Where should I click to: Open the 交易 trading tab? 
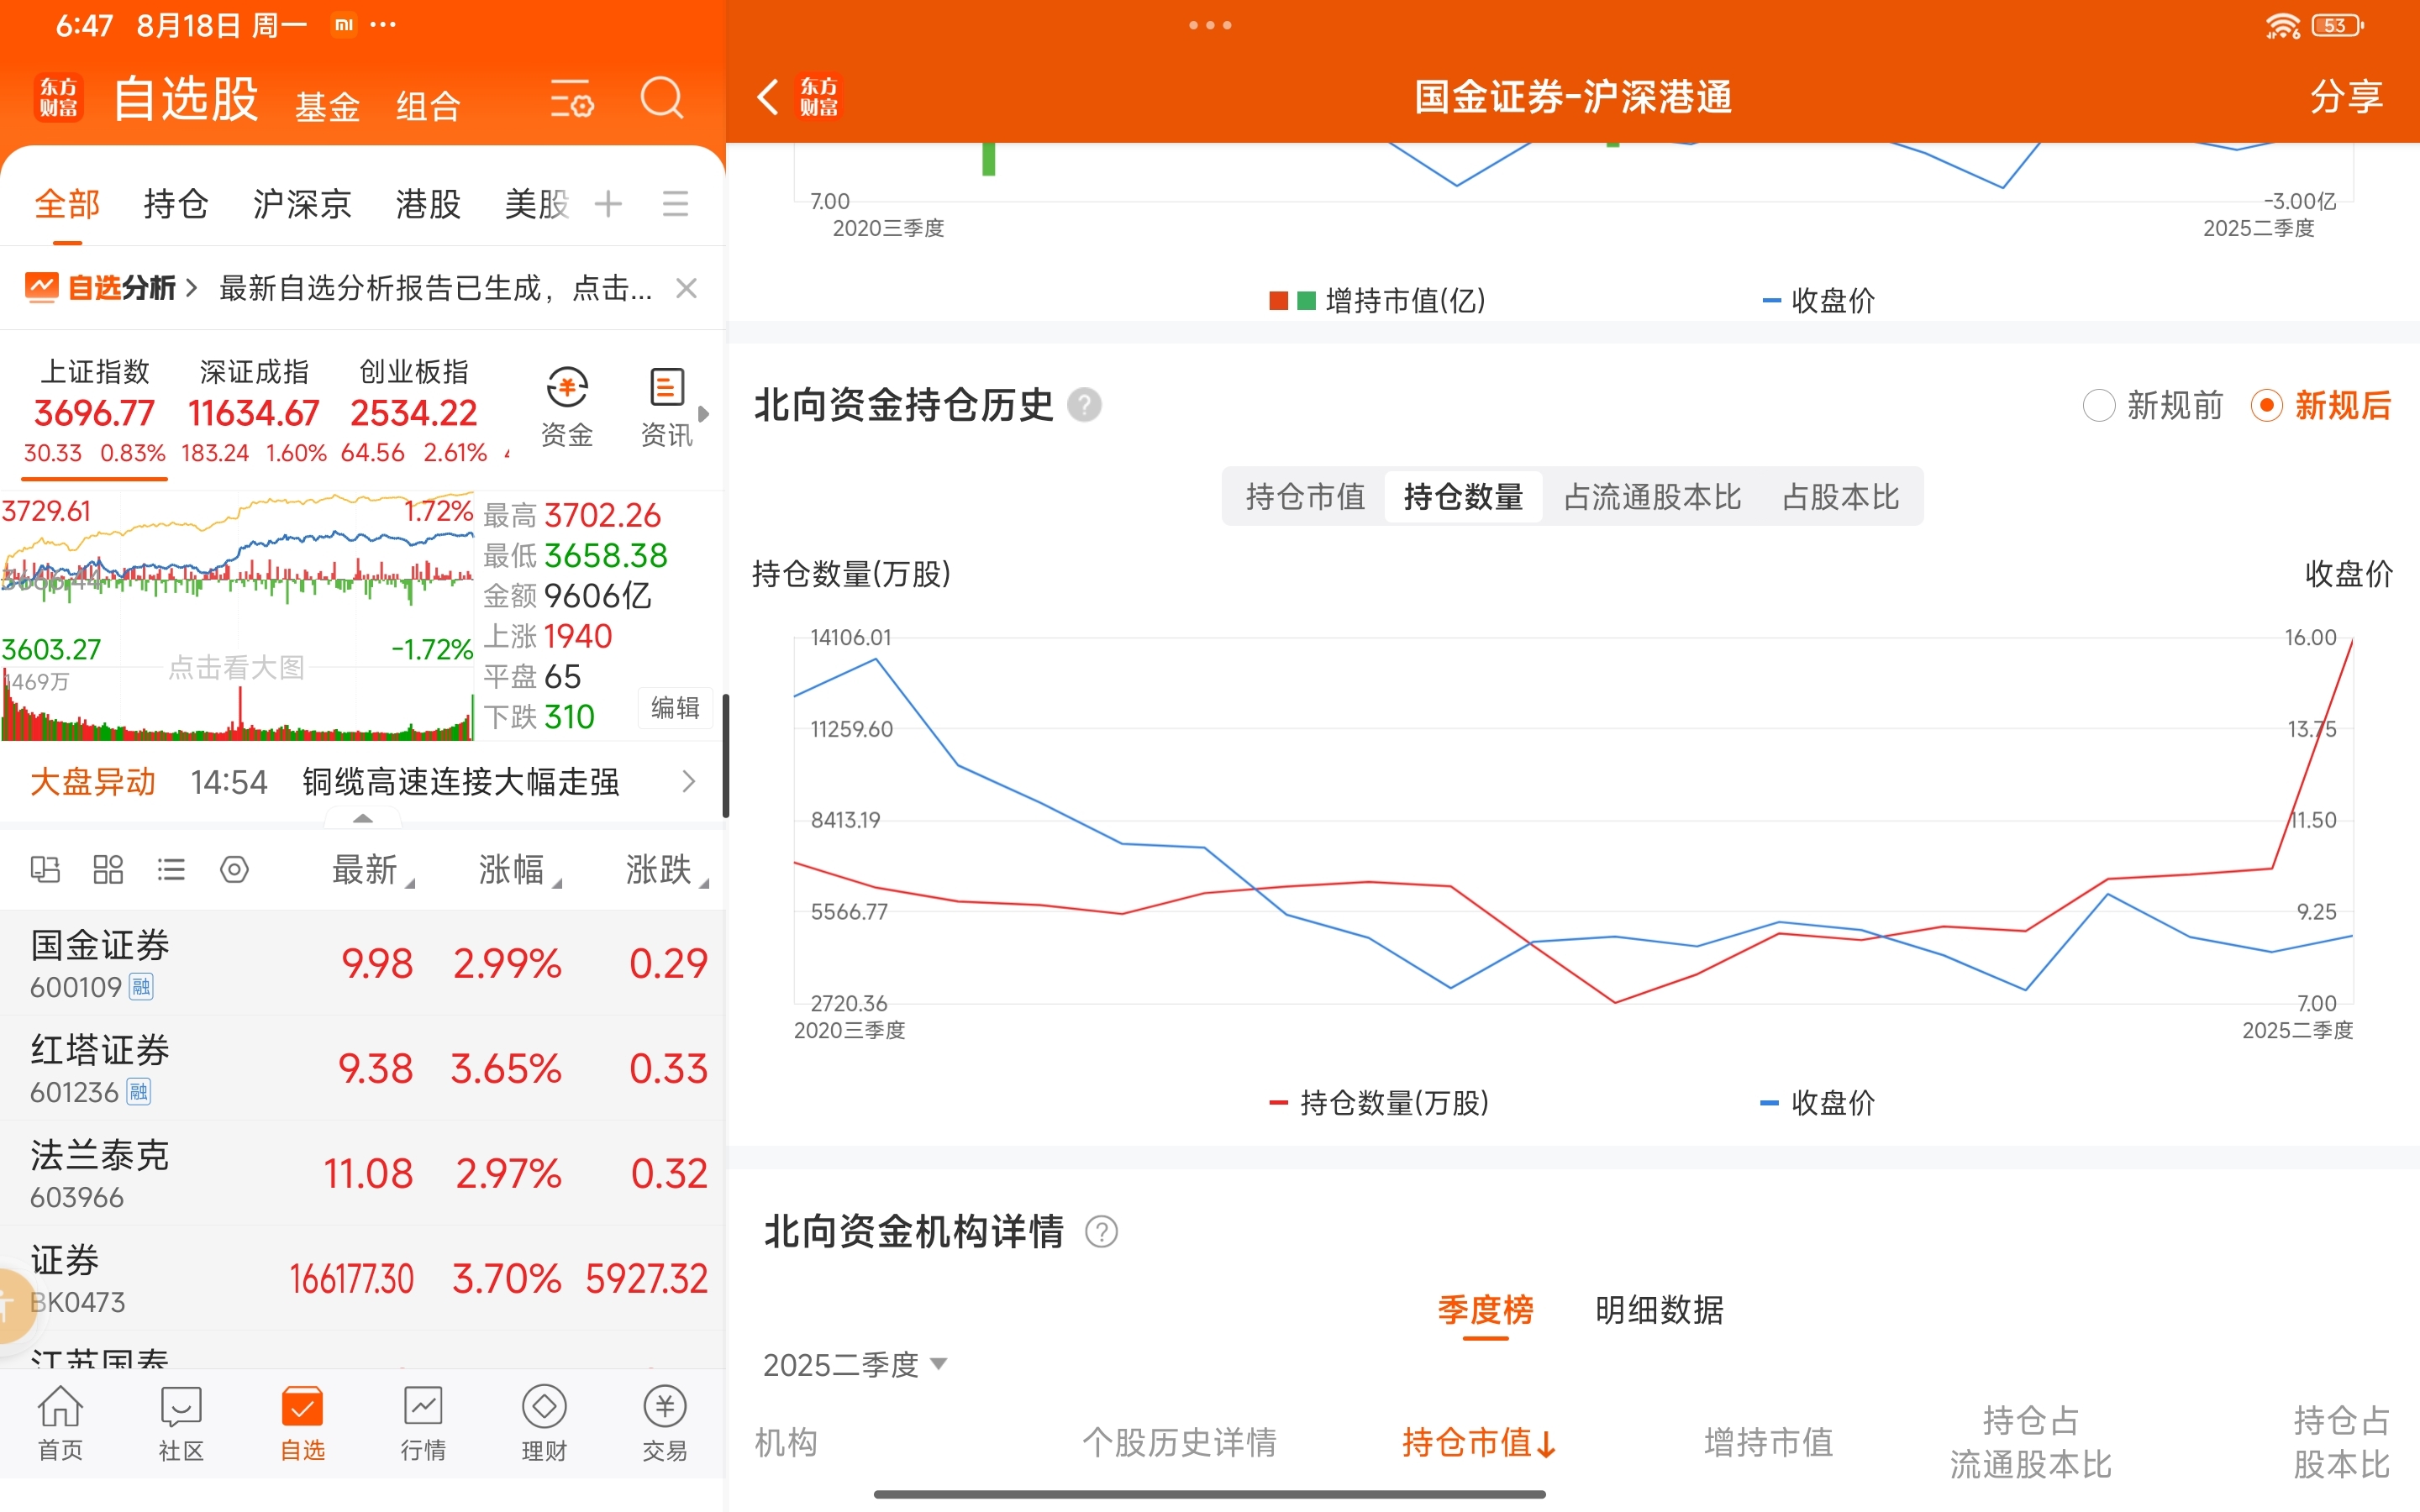(665, 1423)
